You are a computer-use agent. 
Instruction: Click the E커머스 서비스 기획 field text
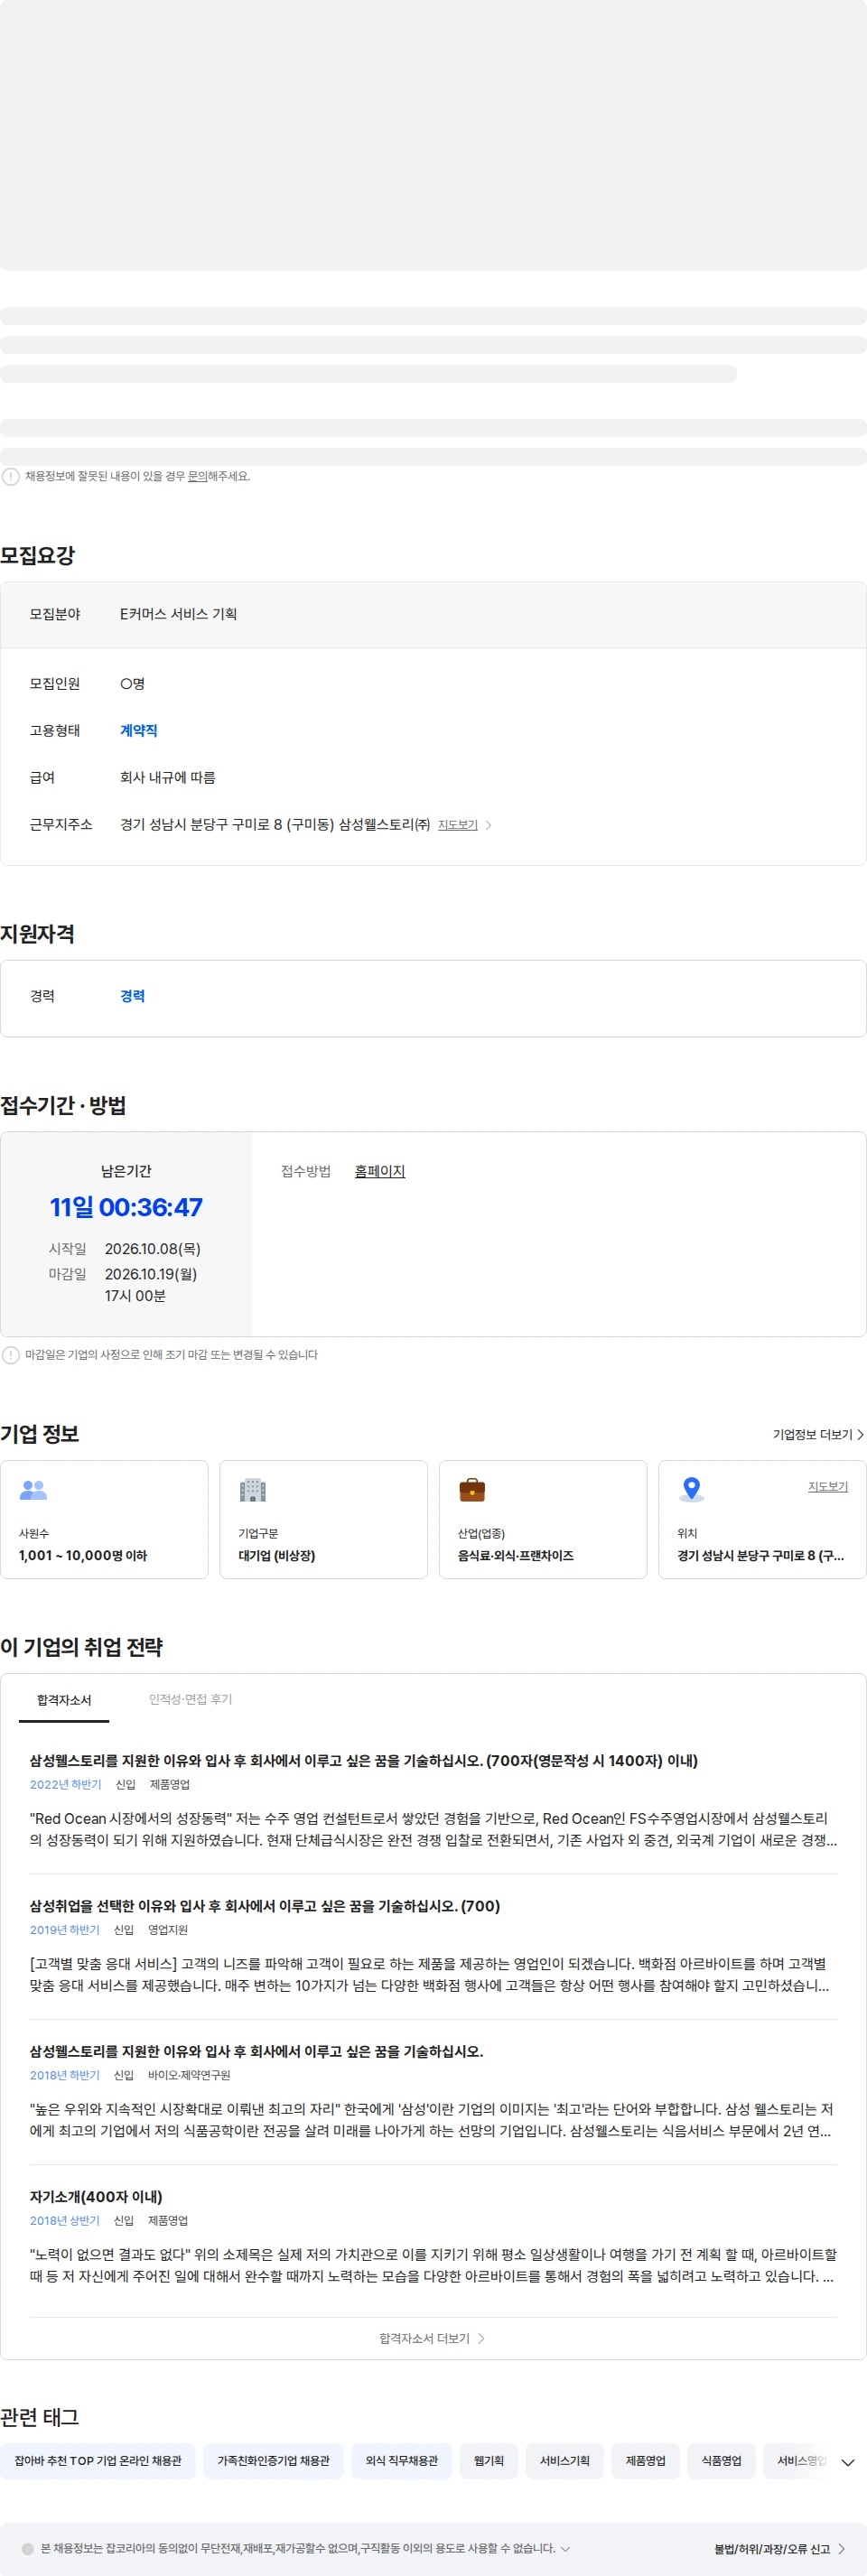click(178, 614)
